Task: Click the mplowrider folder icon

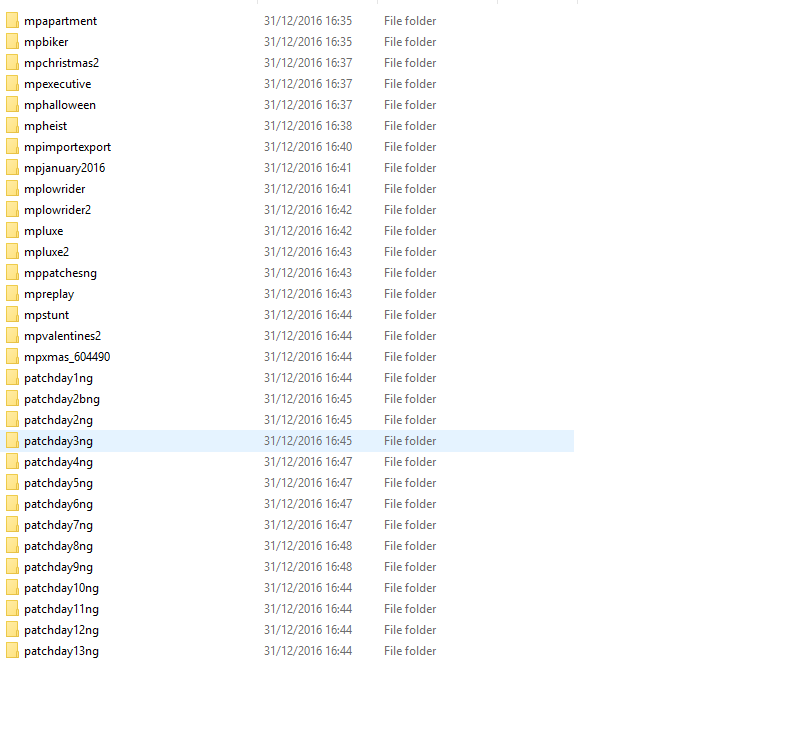Action: click(x=13, y=189)
